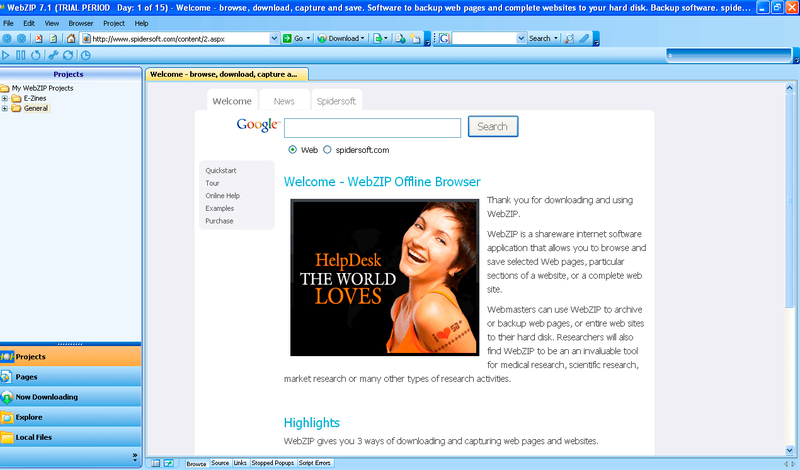Click the Now Downloading globe icon
The width and height of the screenshot is (800, 470).
tap(7, 397)
